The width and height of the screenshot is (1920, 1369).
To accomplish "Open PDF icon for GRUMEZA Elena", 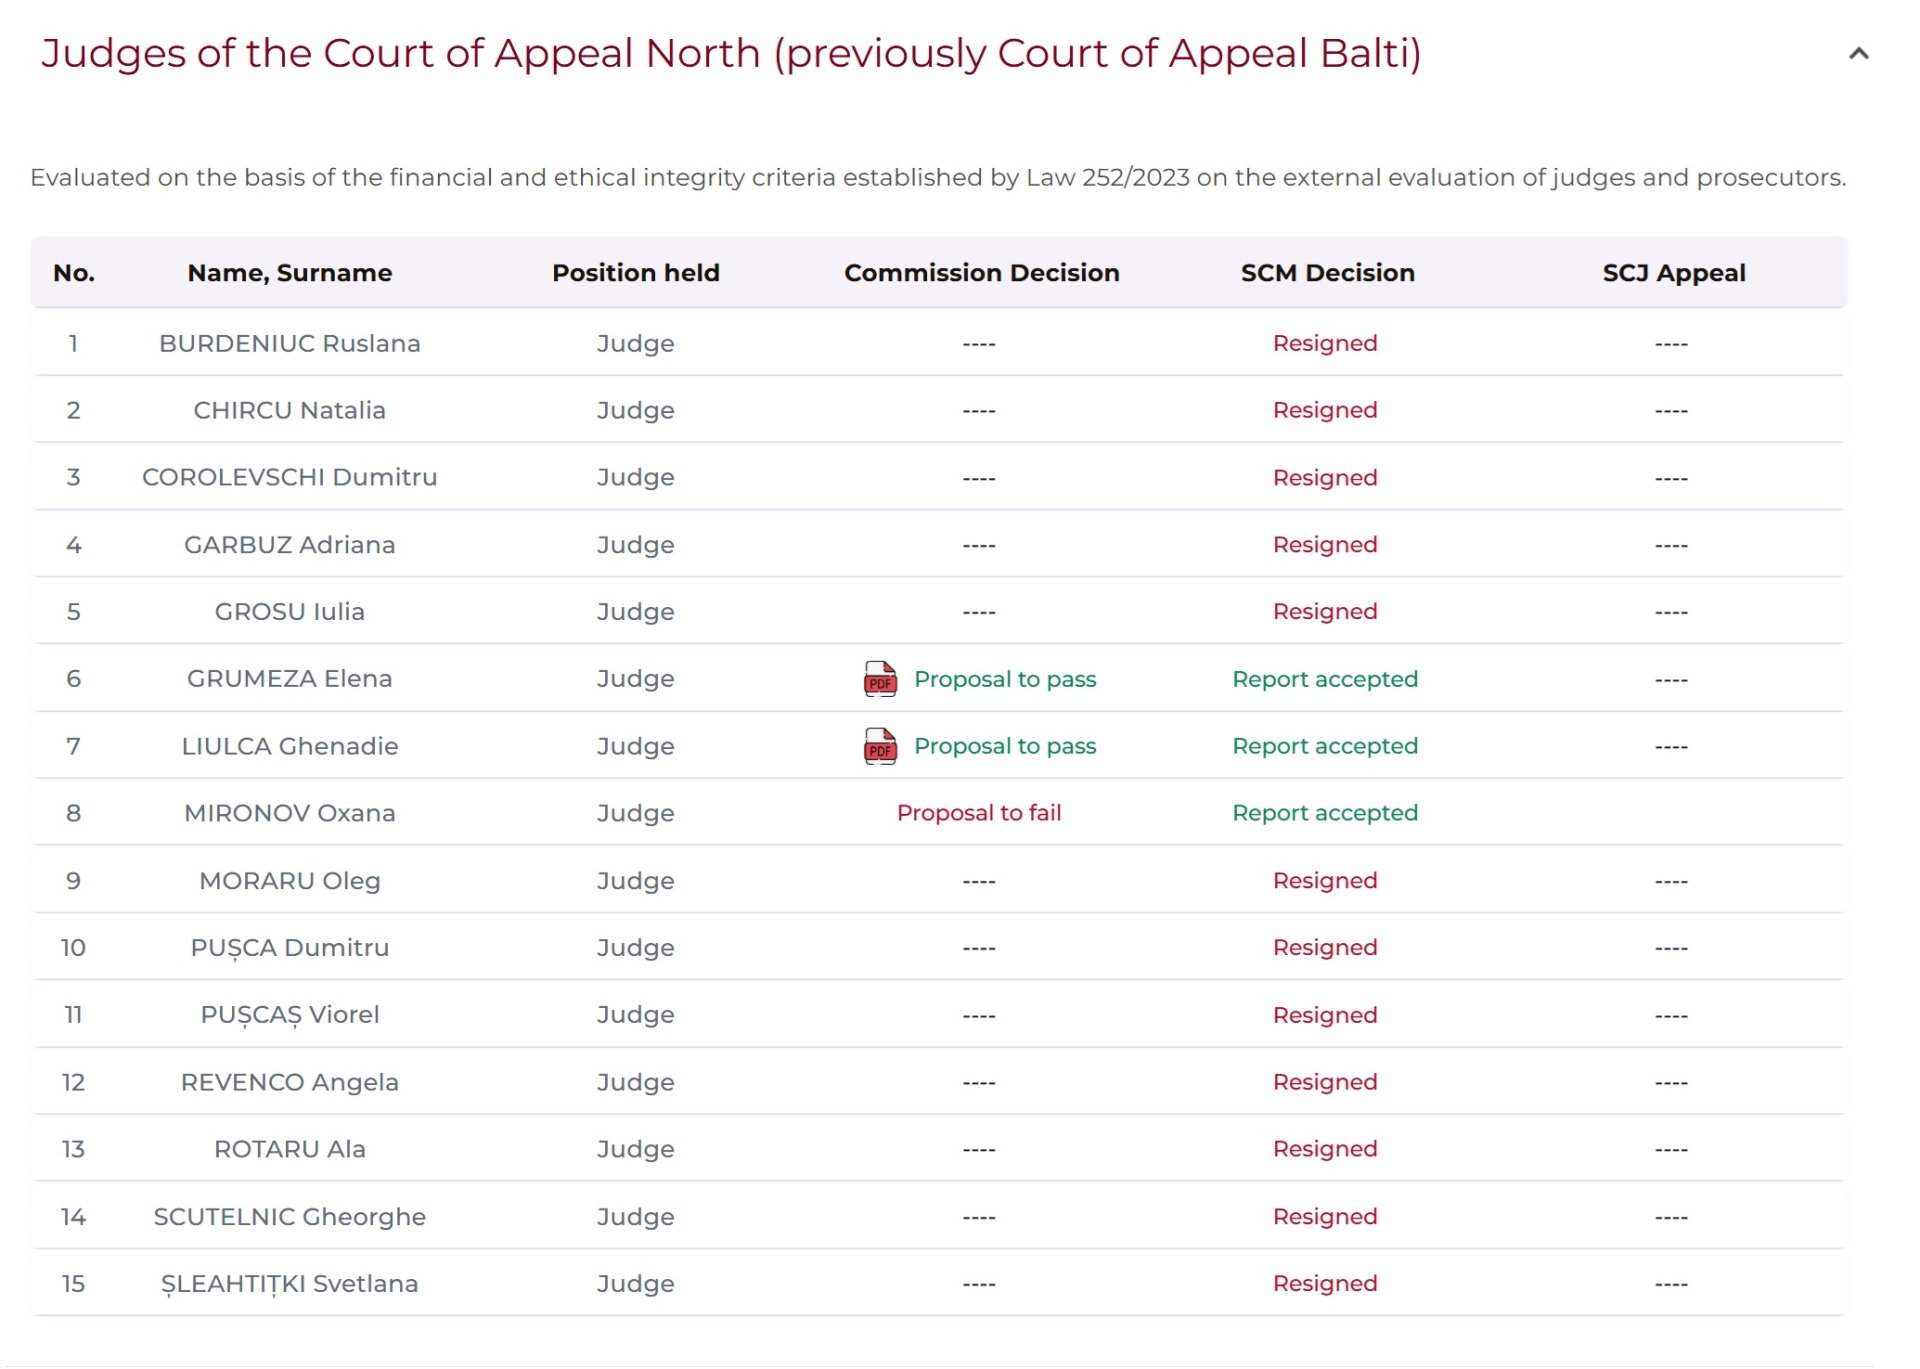I will tap(880, 679).
